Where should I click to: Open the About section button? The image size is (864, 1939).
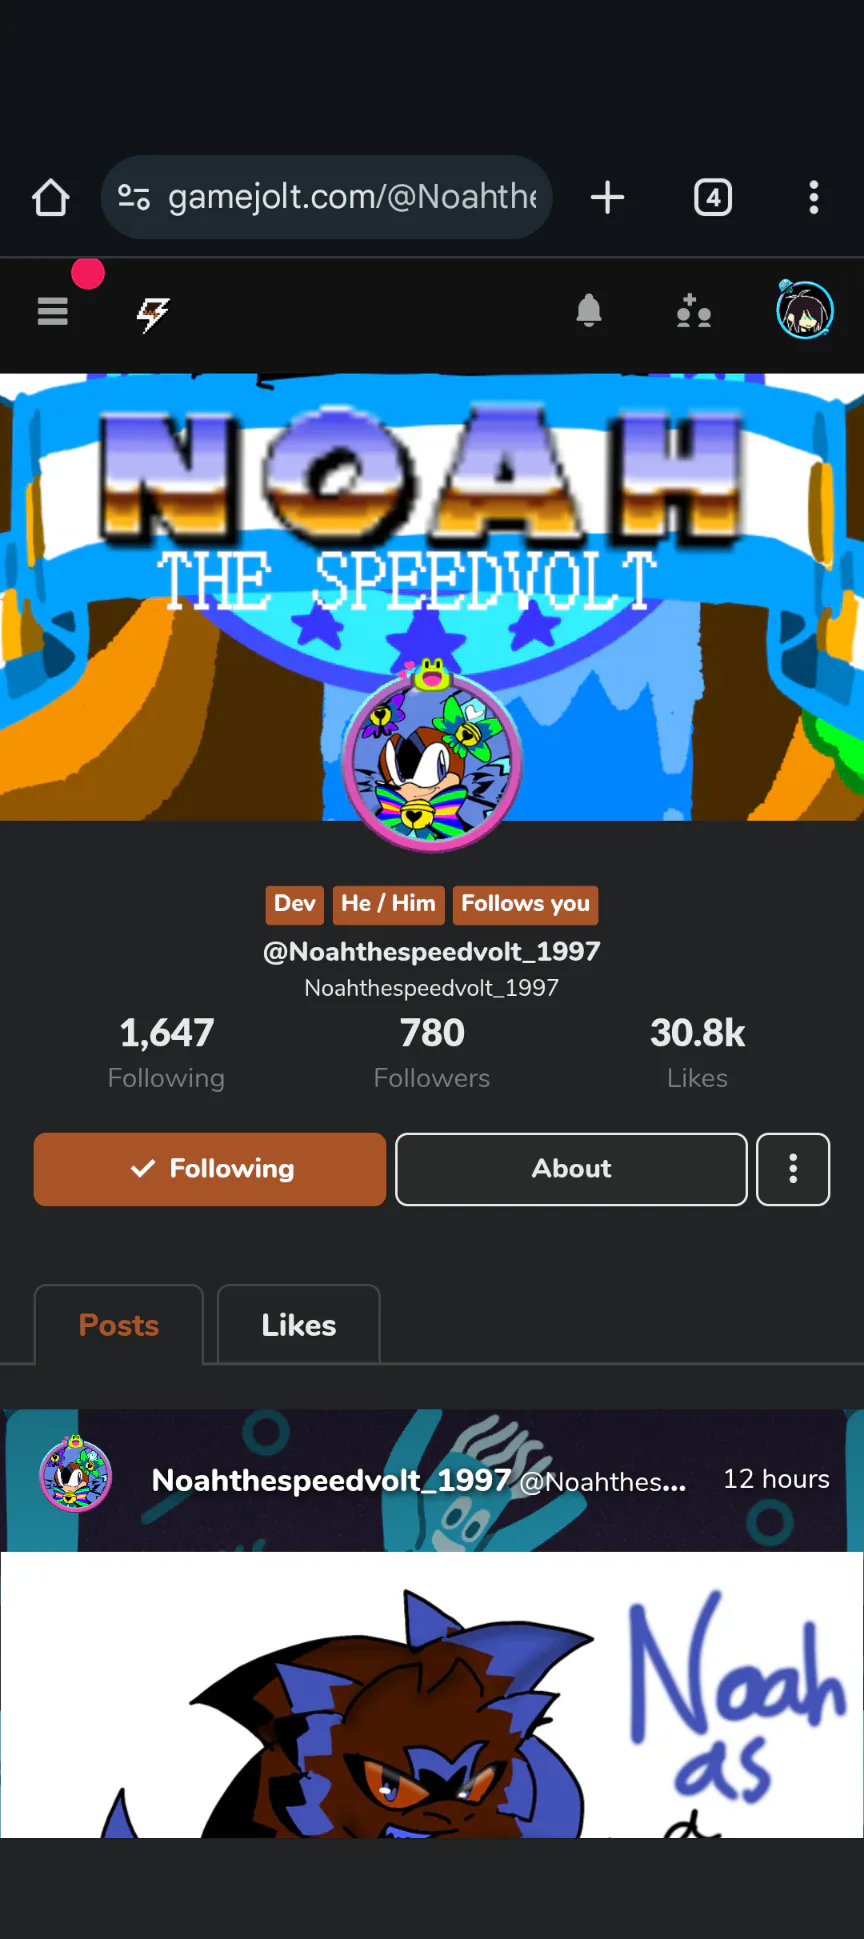click(x=571, y=1169)
